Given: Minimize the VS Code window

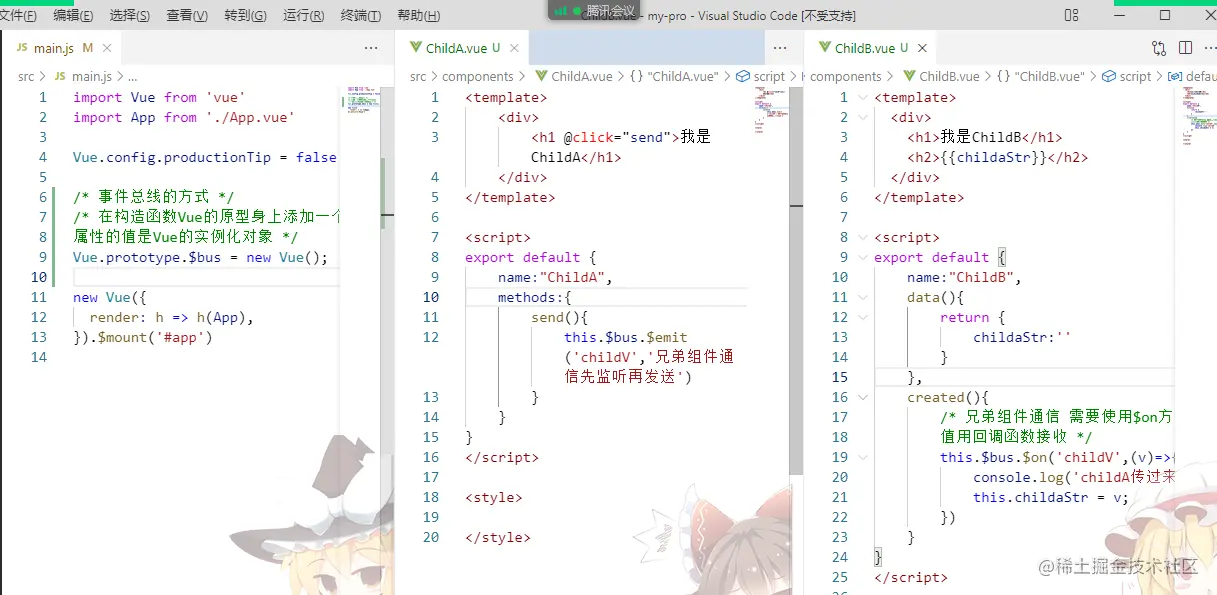Looking at the screenshot, I should pos(1121,15).
